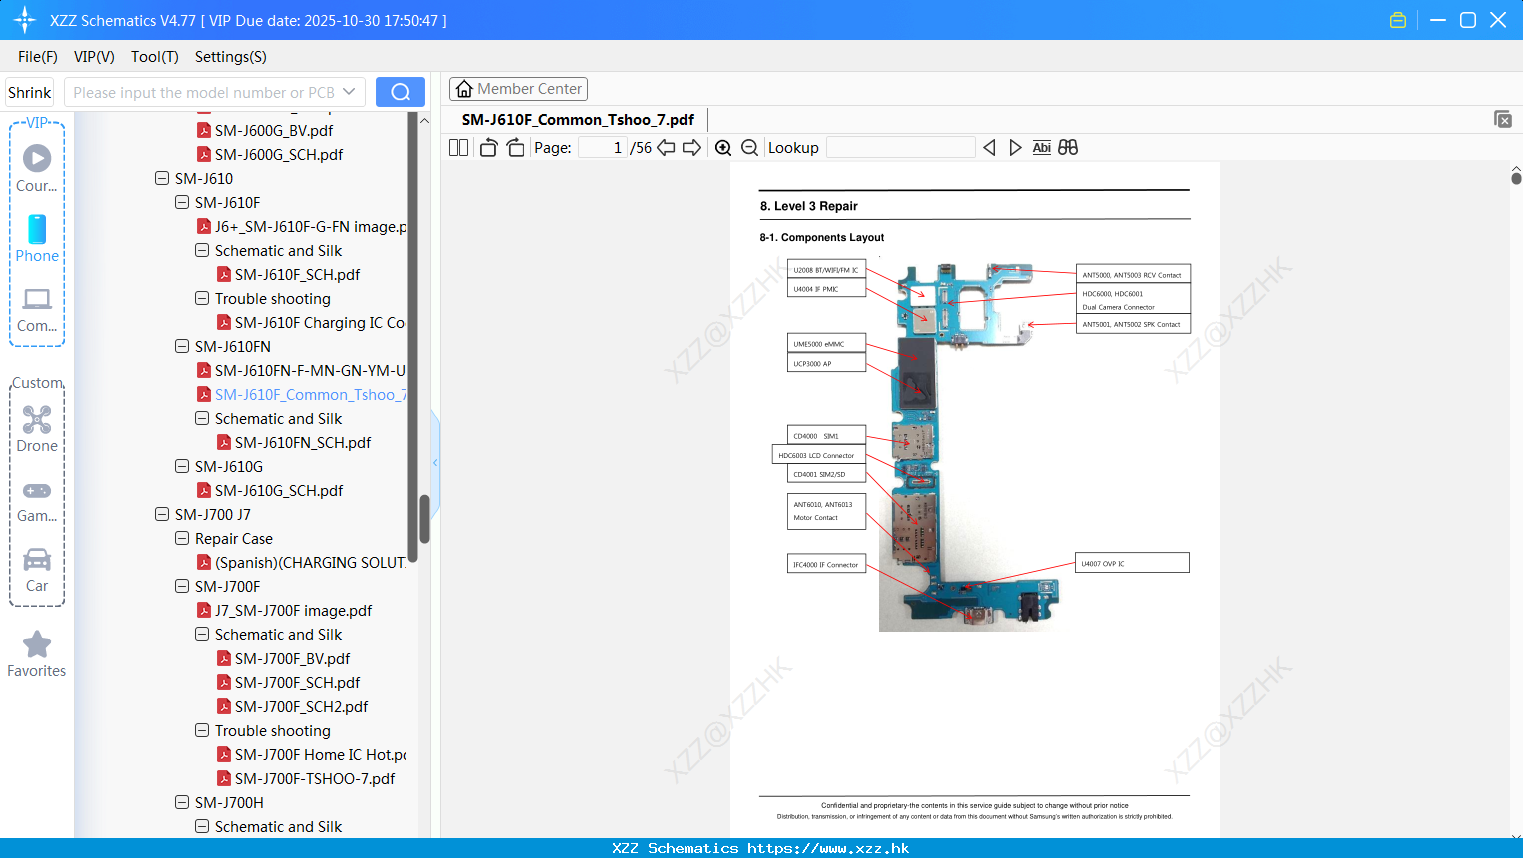Image resolution: width=1523 pixels, height=858 pixels.
Task: Open the File(F) menu
Action: click(x=38, y=56)
